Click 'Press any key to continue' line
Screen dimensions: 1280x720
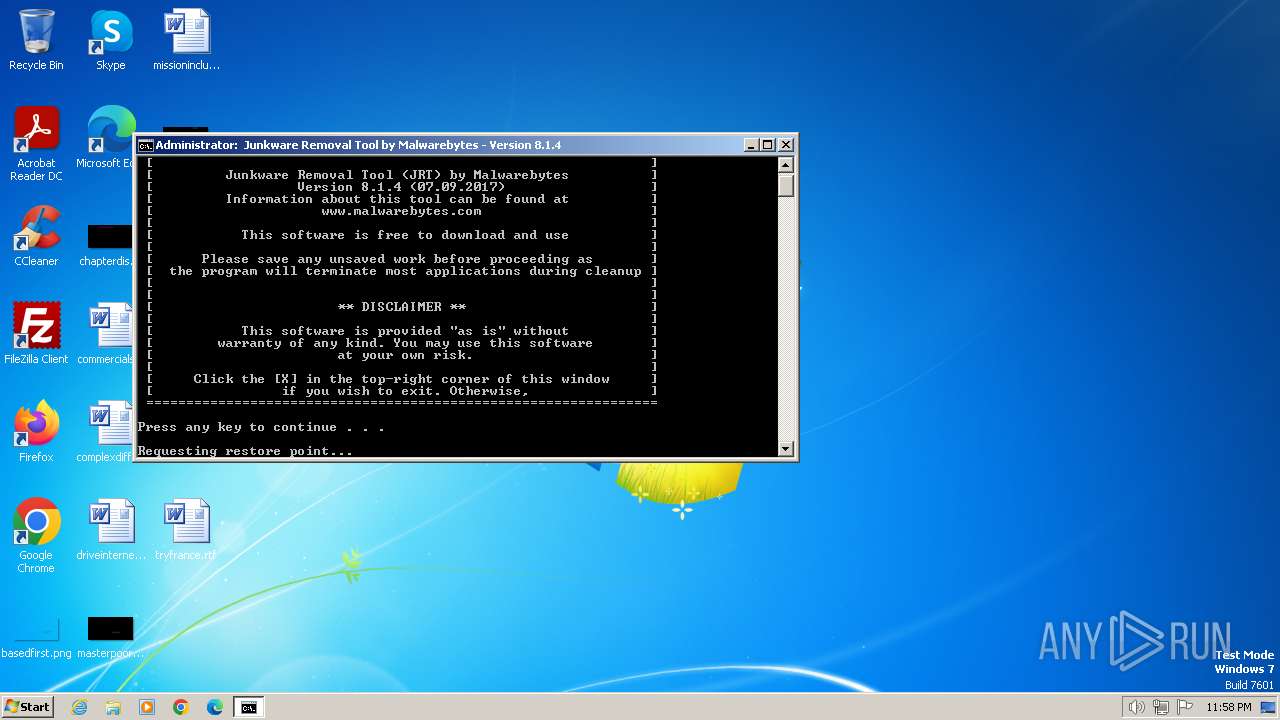pos(260,427)
